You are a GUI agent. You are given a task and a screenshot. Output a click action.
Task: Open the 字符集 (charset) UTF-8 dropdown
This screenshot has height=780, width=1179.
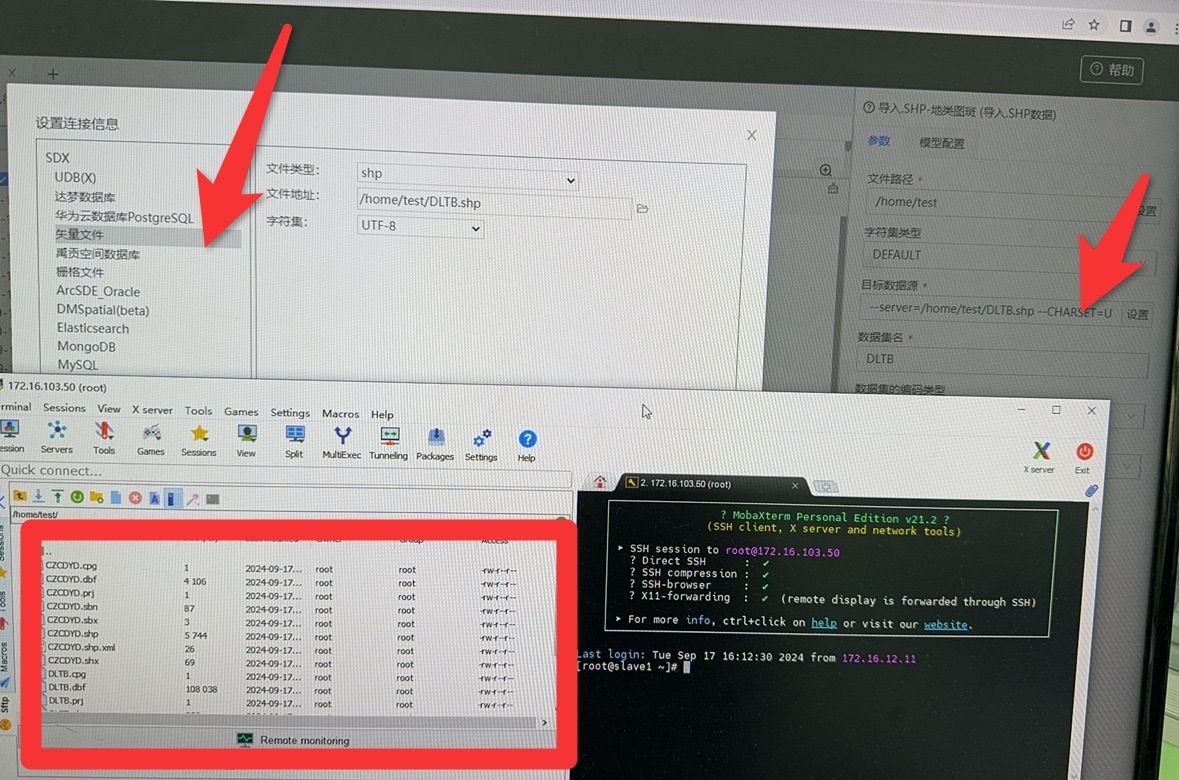[x=420, y=226]
